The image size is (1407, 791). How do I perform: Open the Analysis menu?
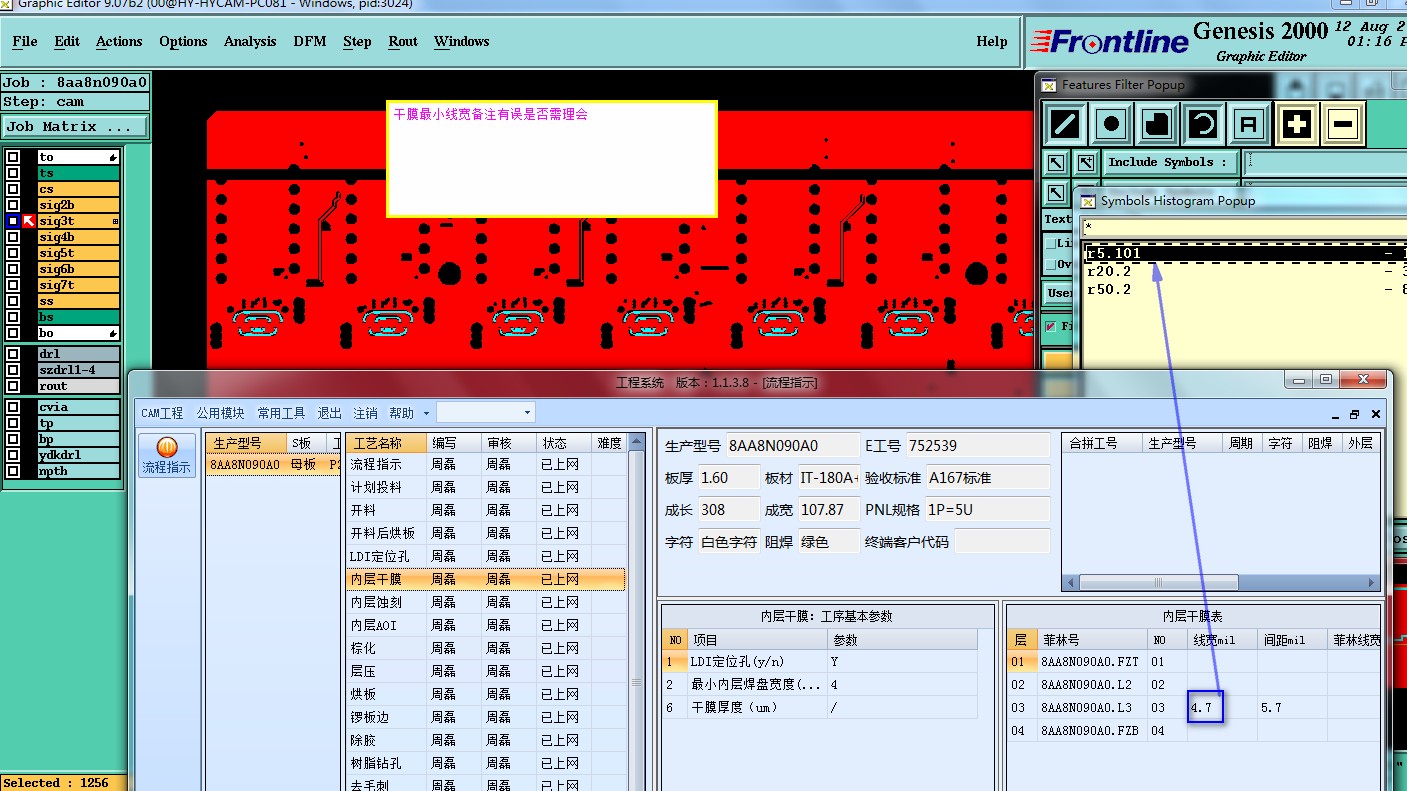coord(250,41)
